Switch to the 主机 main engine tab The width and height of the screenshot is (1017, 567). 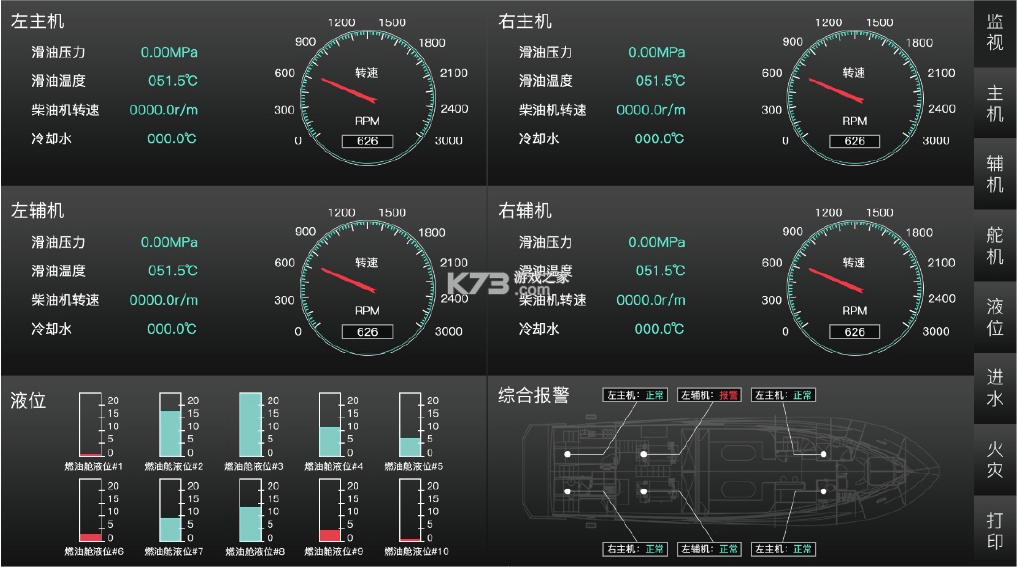pyautogui.click(x=995, y=103)
